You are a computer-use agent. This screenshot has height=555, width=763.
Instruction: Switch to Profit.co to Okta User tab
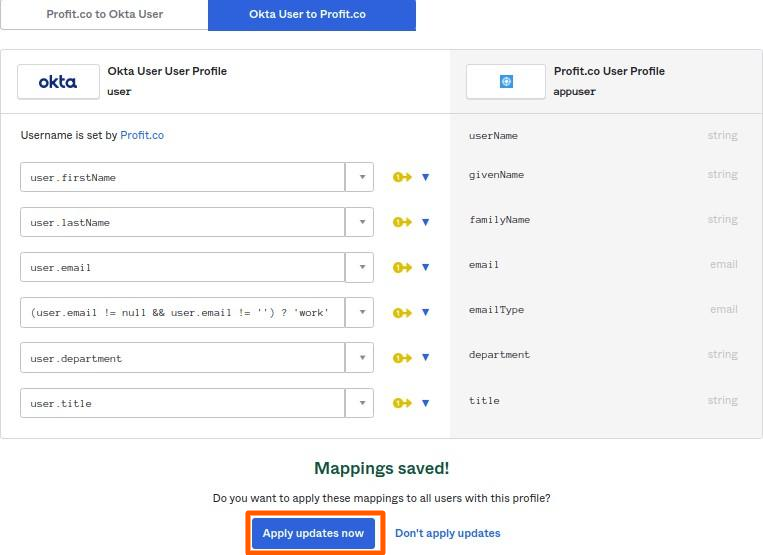click(104, 15)
